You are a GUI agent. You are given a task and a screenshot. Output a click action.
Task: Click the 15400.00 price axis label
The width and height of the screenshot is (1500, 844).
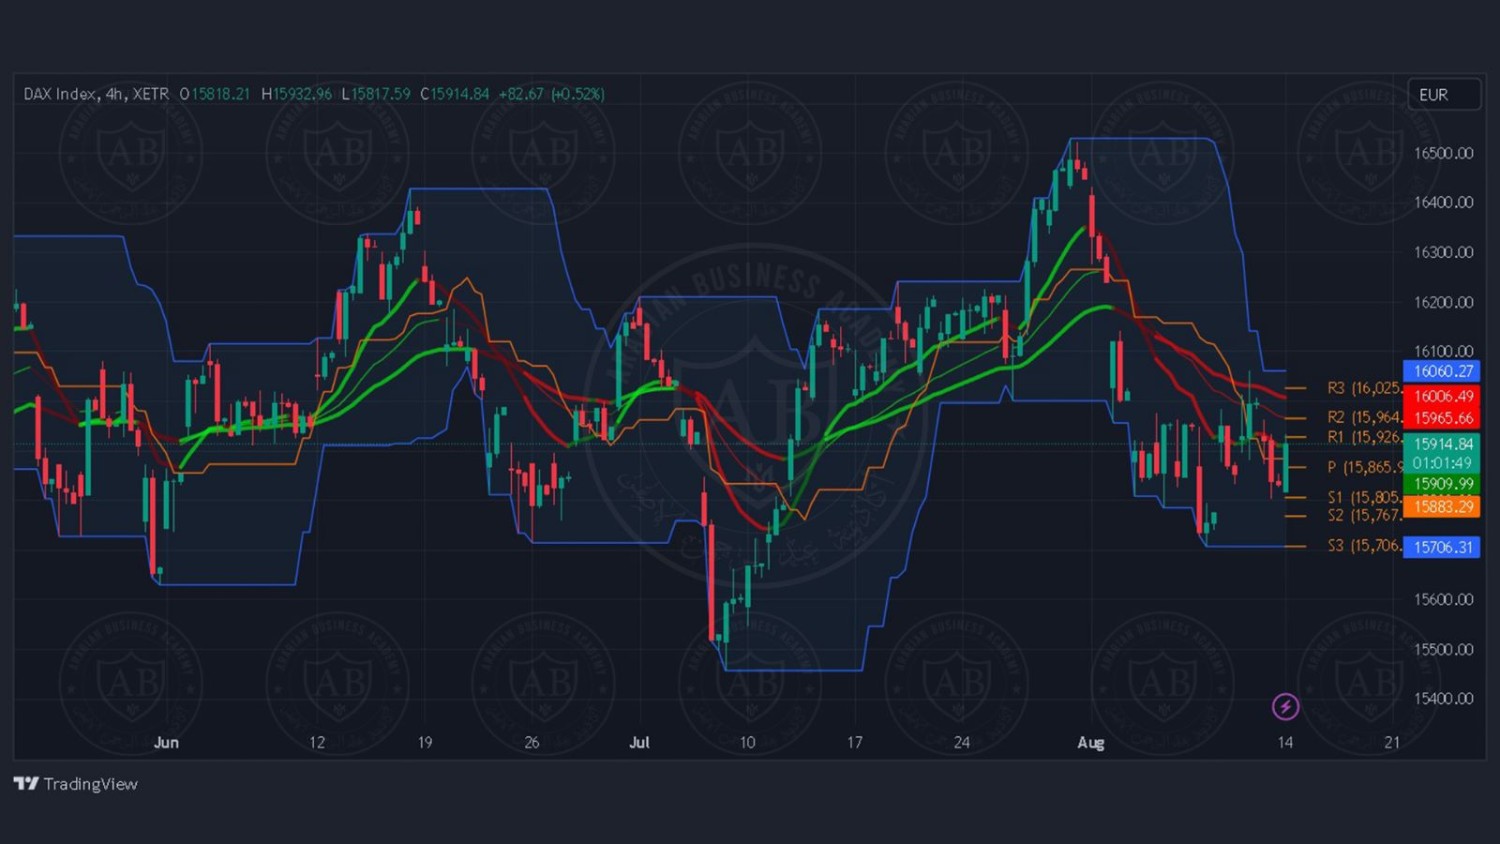[x=1443, y=698]
